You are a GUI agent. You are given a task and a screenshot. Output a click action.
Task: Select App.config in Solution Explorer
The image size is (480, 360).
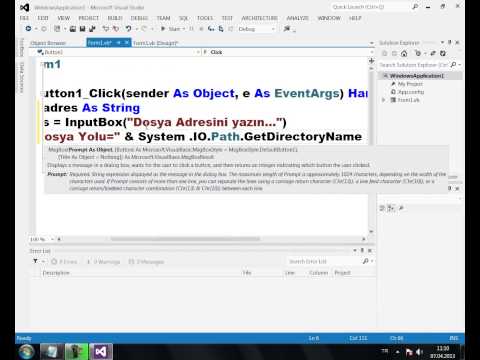pyautogui.click(x=411, y=92)
